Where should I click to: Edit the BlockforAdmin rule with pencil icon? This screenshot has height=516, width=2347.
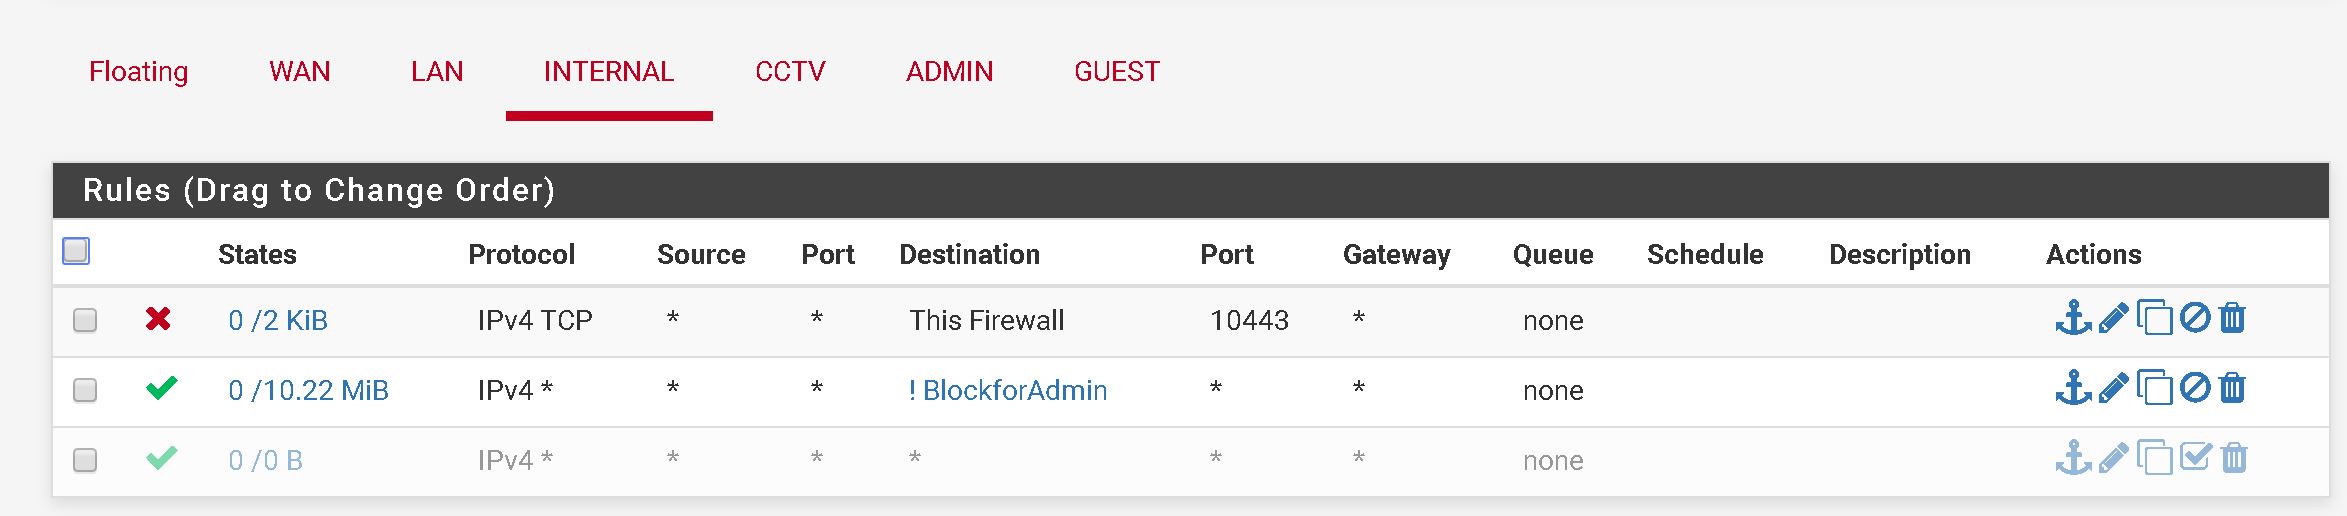(x=2113, y=388)
